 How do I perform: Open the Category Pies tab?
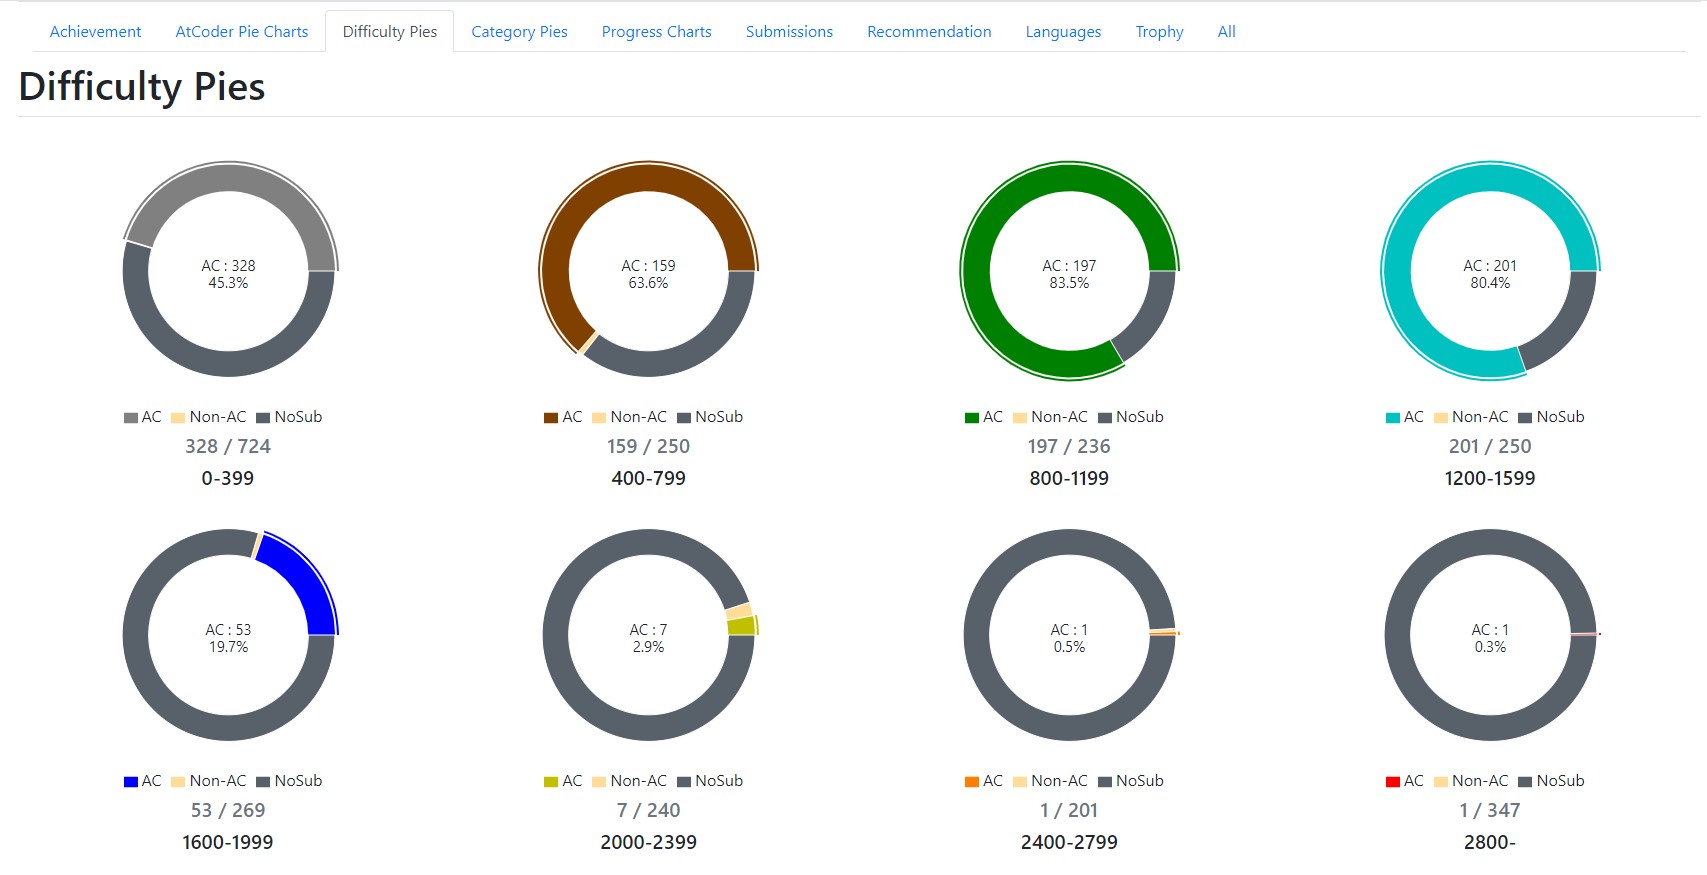coord(519,32)
